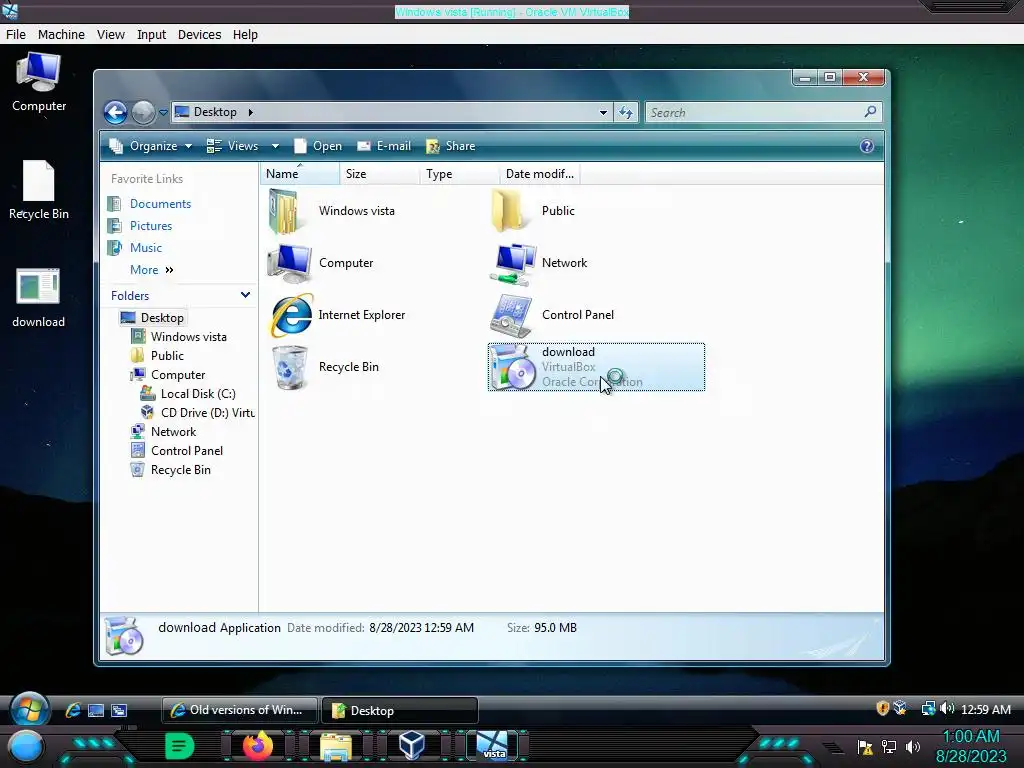Click guest volume speaker tray icon

click(x=947, y=709)
